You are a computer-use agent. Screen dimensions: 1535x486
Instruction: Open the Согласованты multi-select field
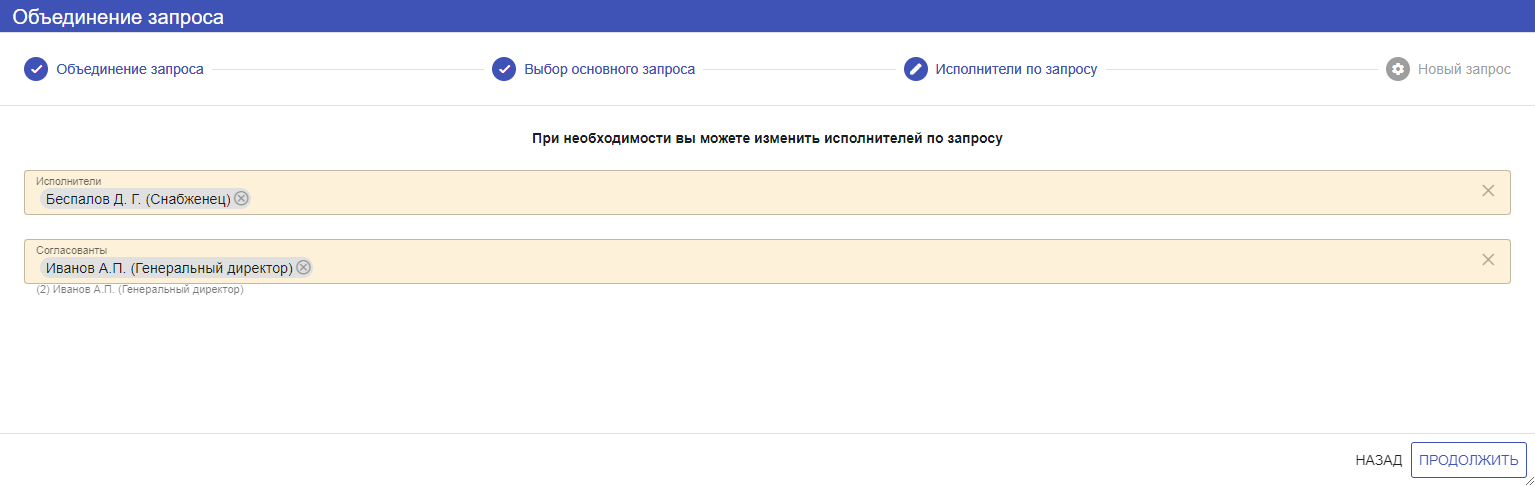click(x=800, y=267)
